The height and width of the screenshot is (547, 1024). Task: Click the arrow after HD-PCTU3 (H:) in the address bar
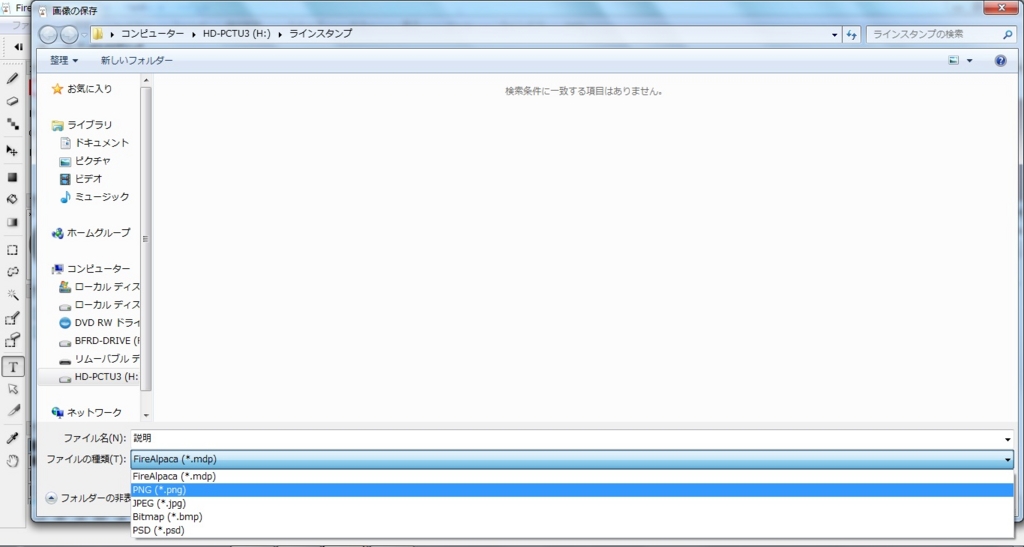(280, 34)
